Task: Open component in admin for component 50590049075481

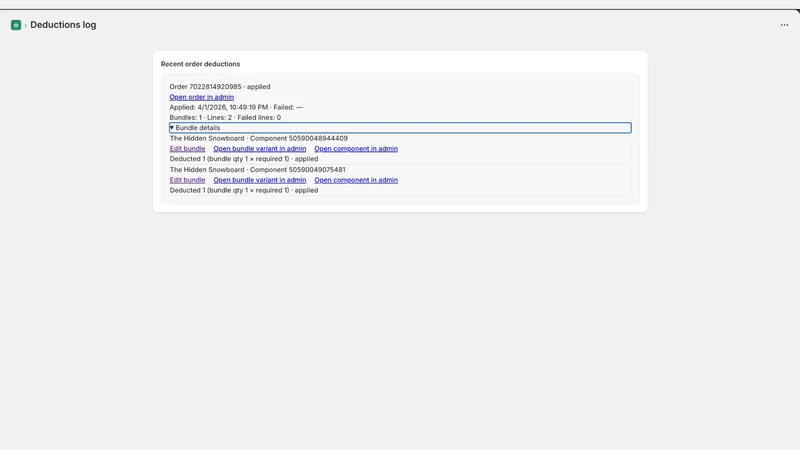Action: (x=356, y=180)
